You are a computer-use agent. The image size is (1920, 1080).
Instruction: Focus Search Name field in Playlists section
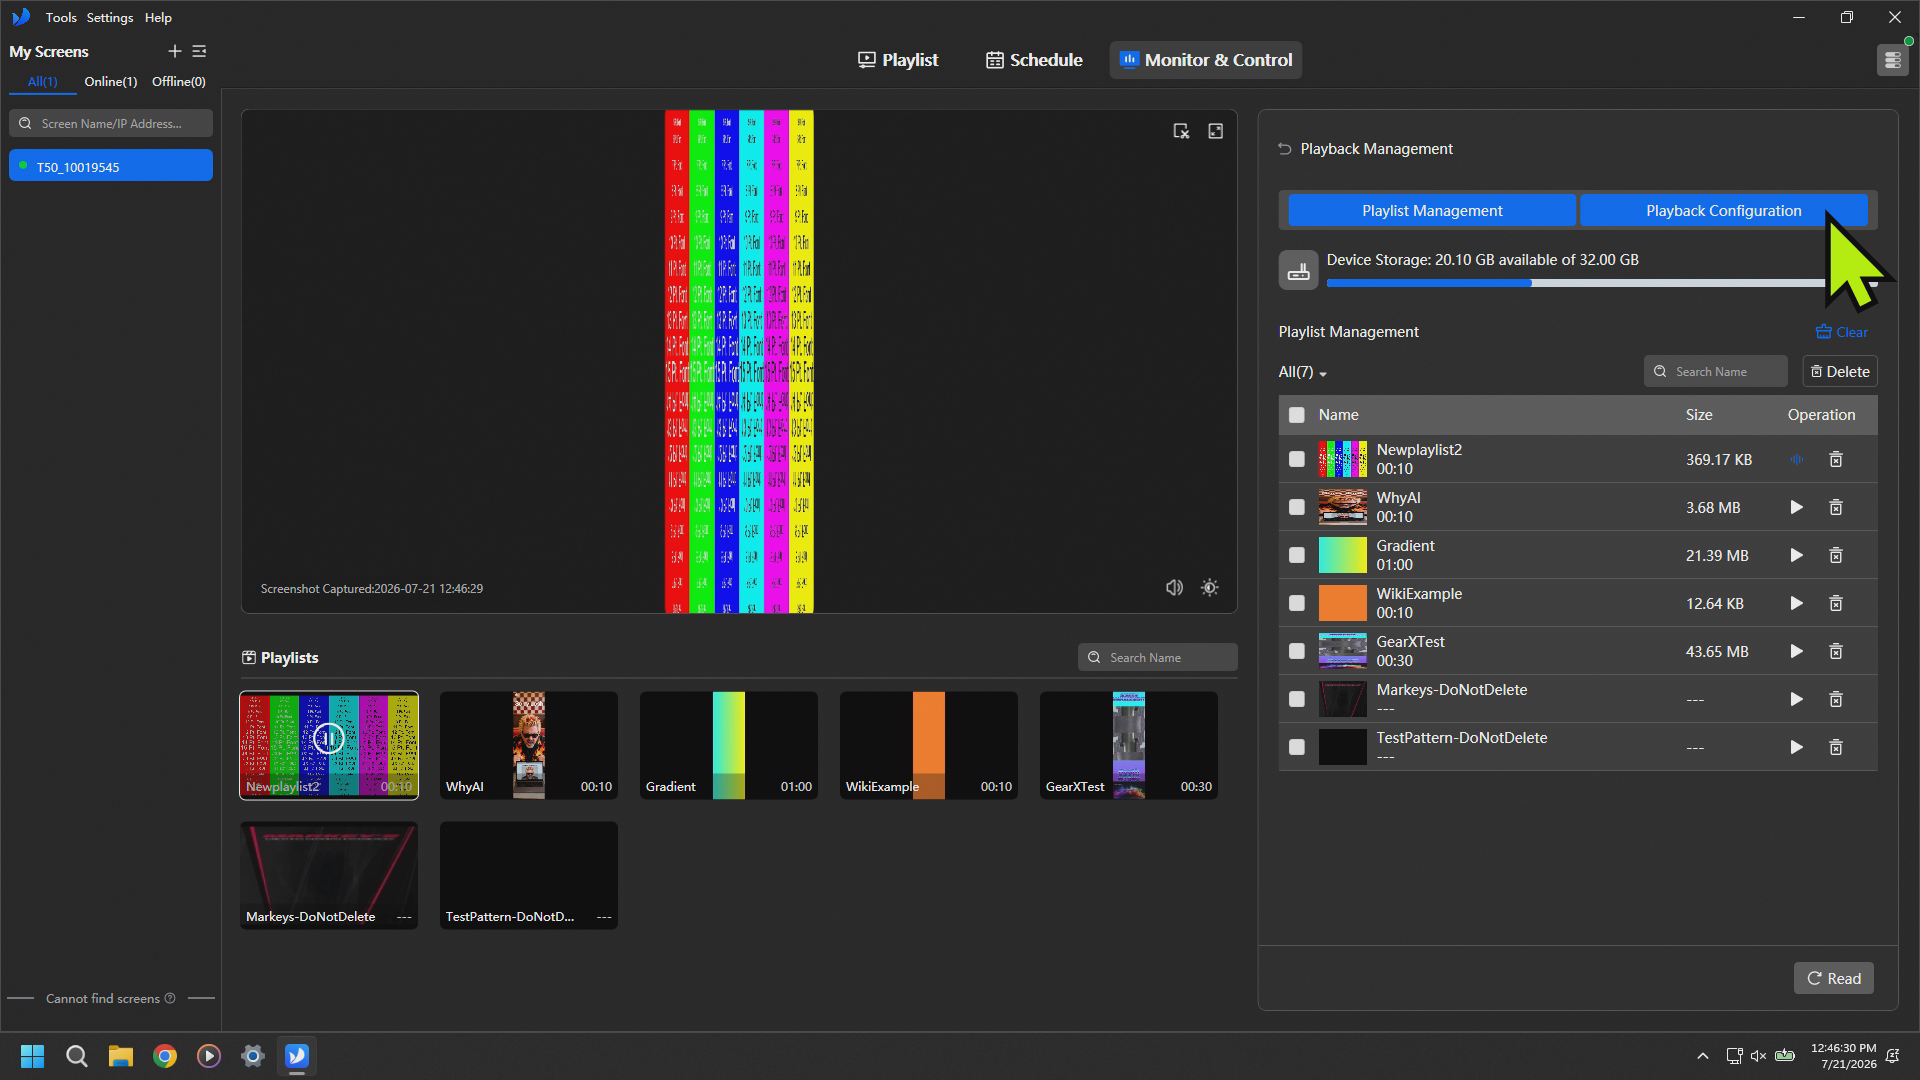(1157, 657)
